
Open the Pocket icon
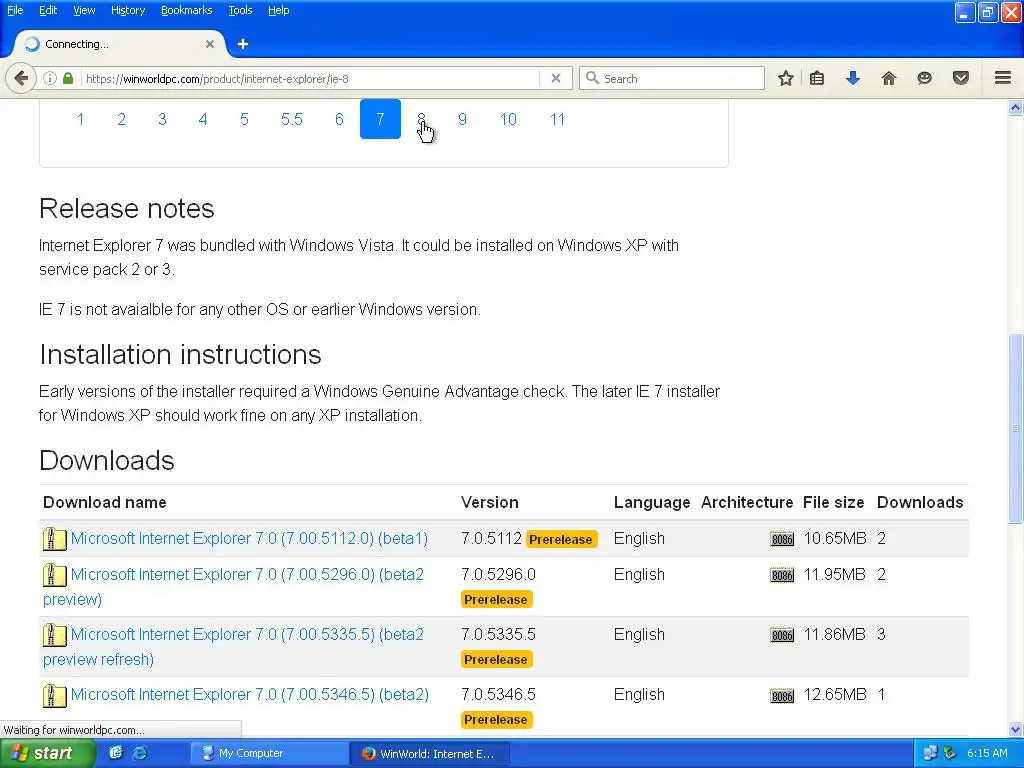tap(961, 78)
